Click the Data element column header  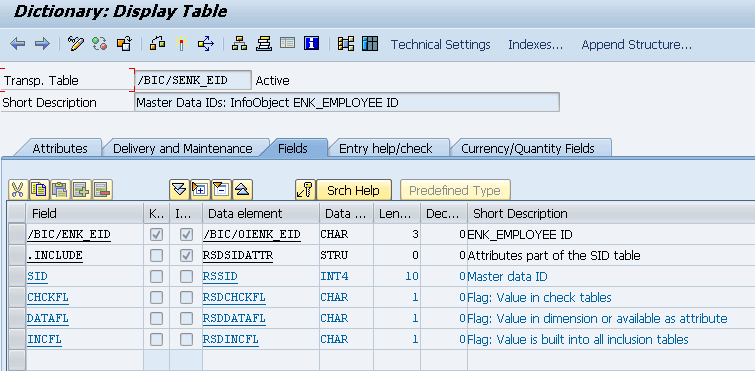260,213
